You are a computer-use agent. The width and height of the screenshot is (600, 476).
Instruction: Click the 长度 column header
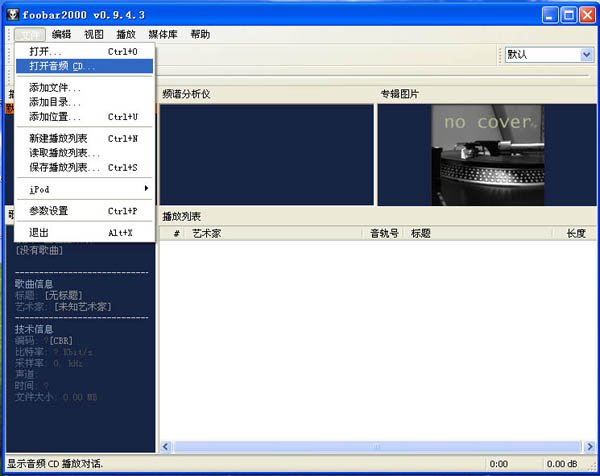(575, 233)
